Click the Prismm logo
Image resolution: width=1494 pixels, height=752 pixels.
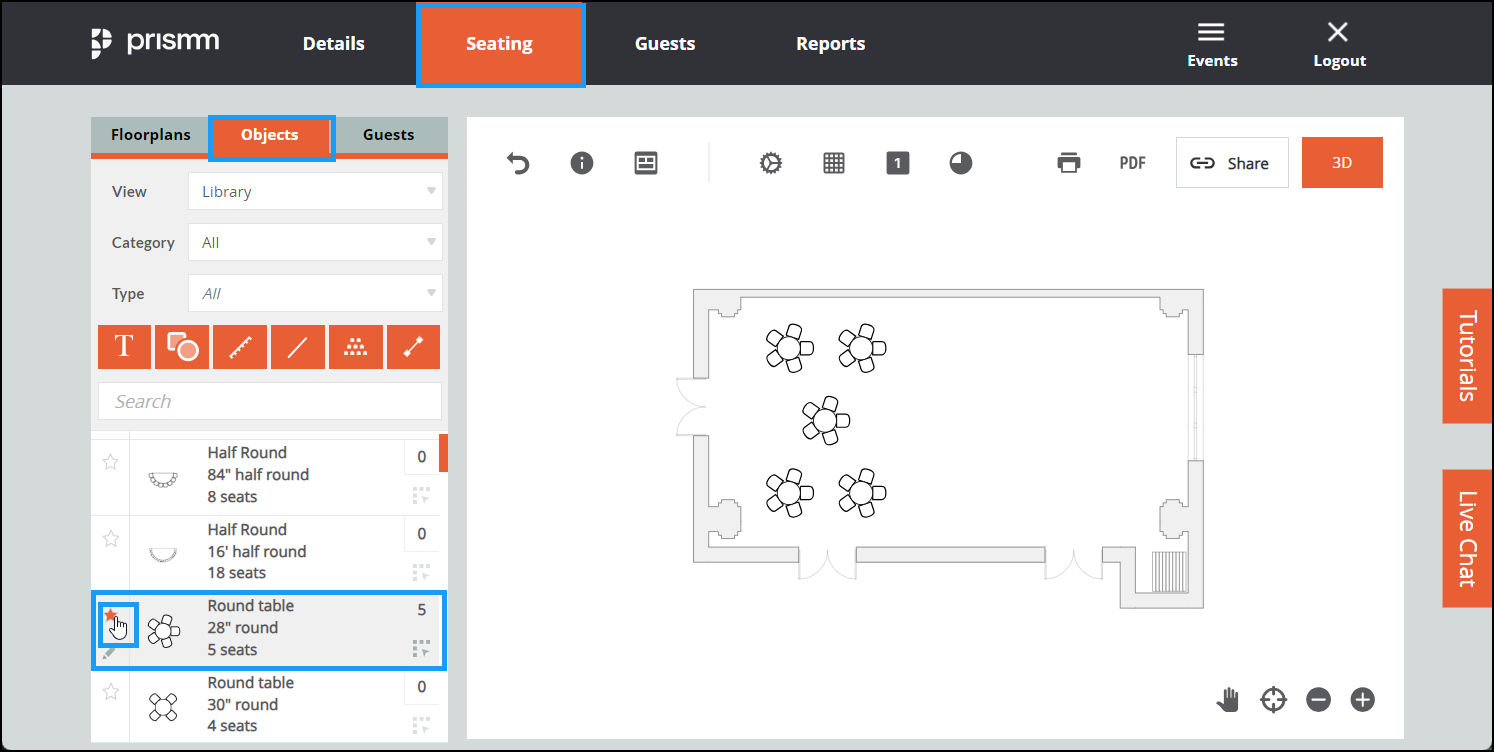[x=155, y=43]
